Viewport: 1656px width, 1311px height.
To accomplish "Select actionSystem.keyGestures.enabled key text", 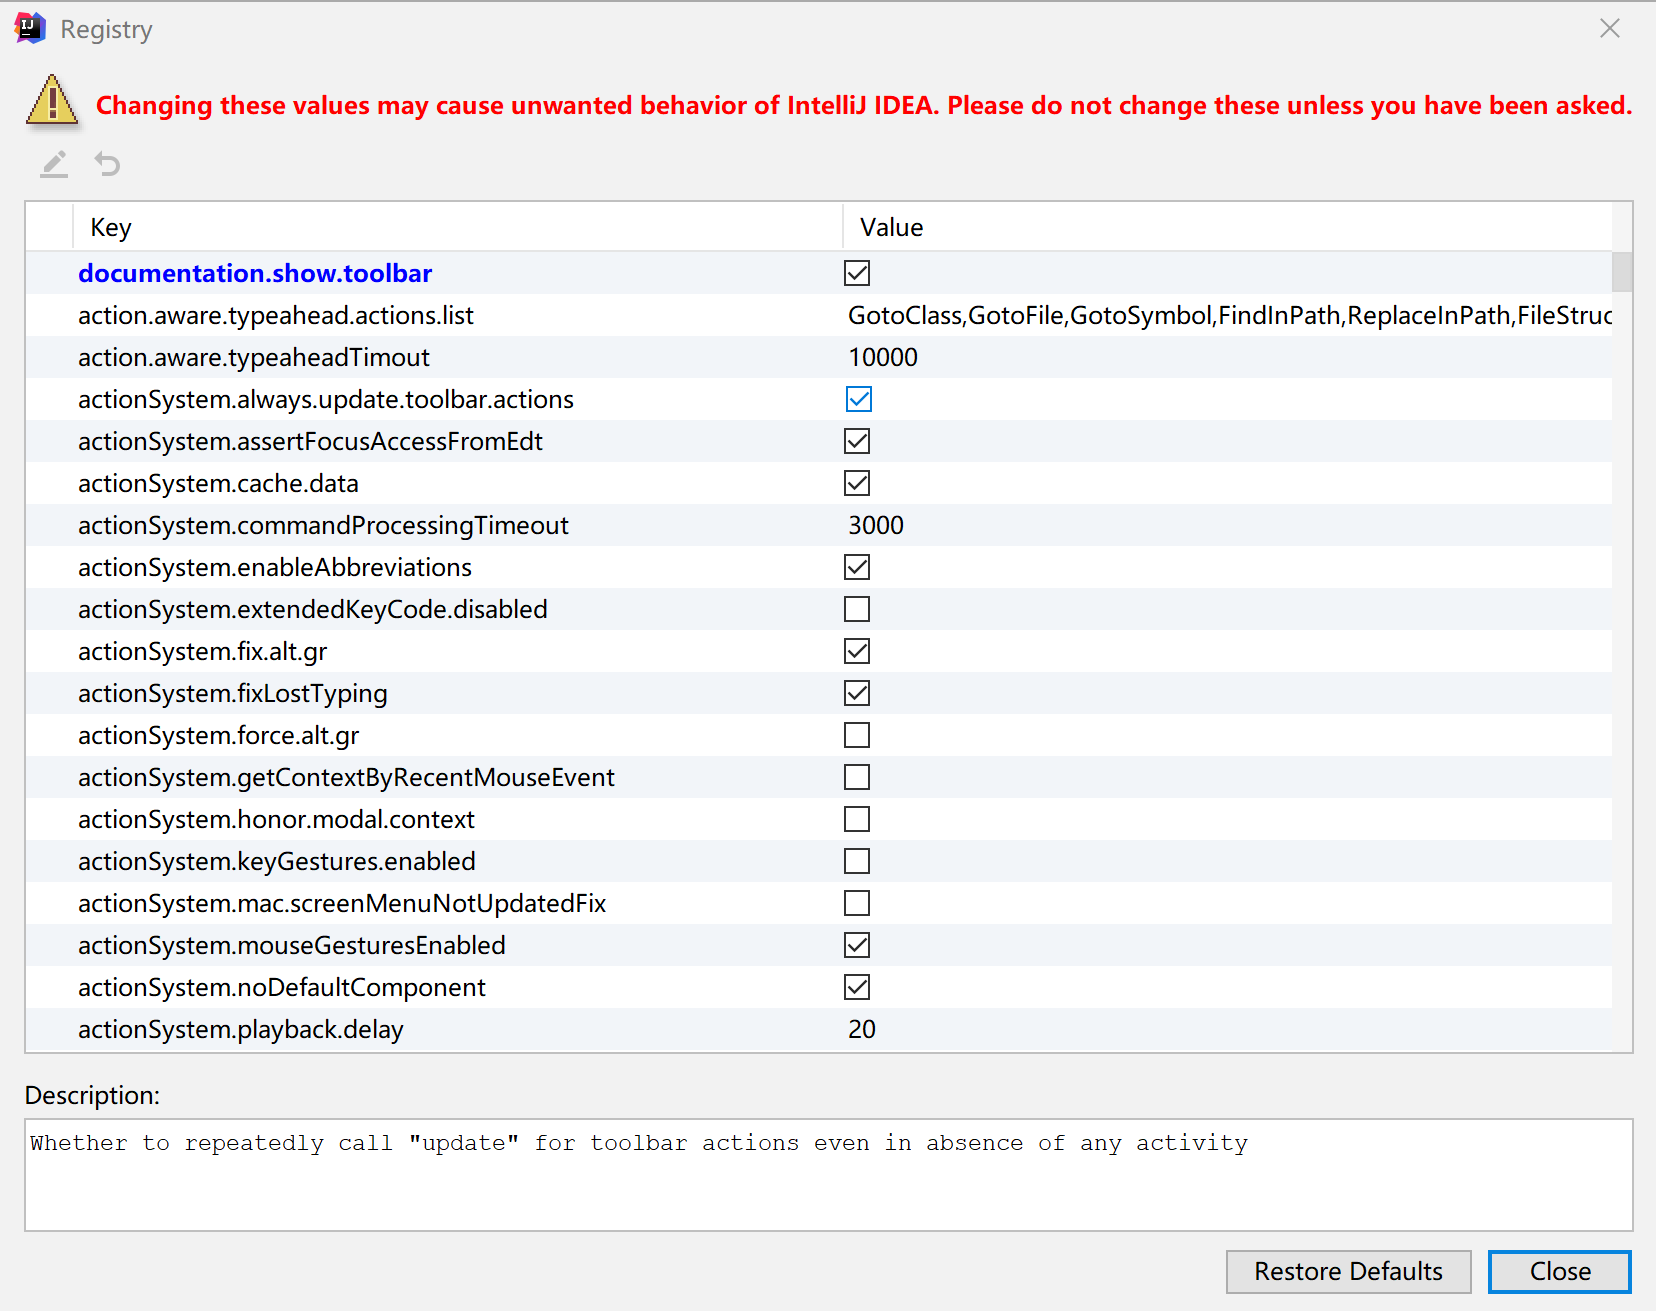I will click(277, 861).
